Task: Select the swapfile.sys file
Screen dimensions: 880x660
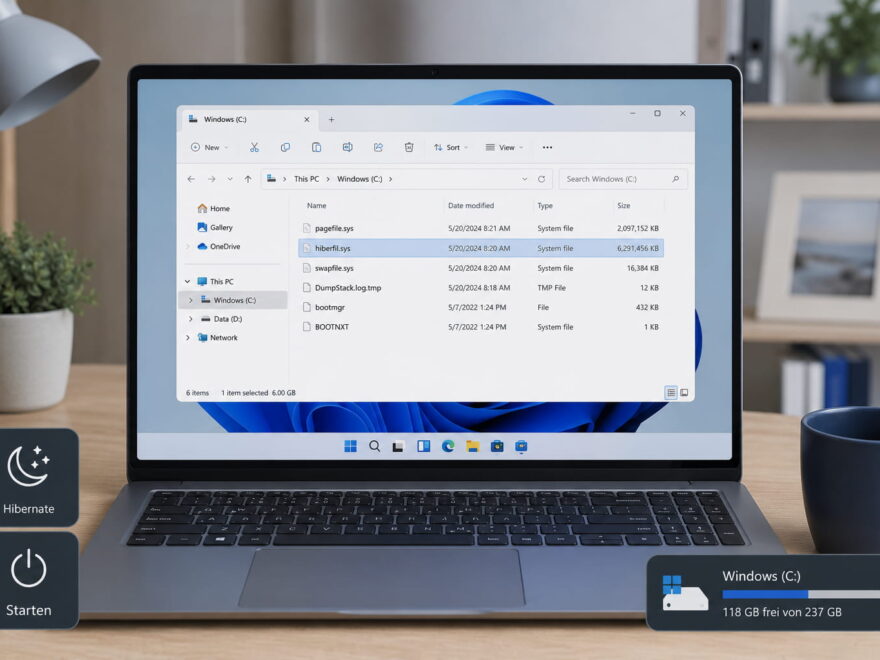Action: click(x=481, y=268)
